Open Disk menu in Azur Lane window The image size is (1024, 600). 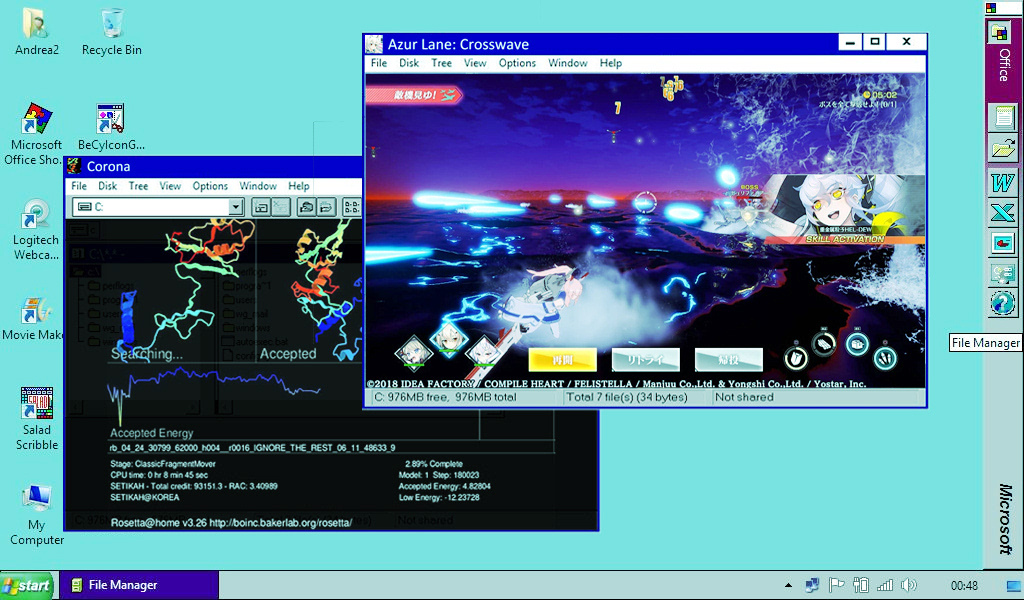pyautogui.click(x=409, y=63)
